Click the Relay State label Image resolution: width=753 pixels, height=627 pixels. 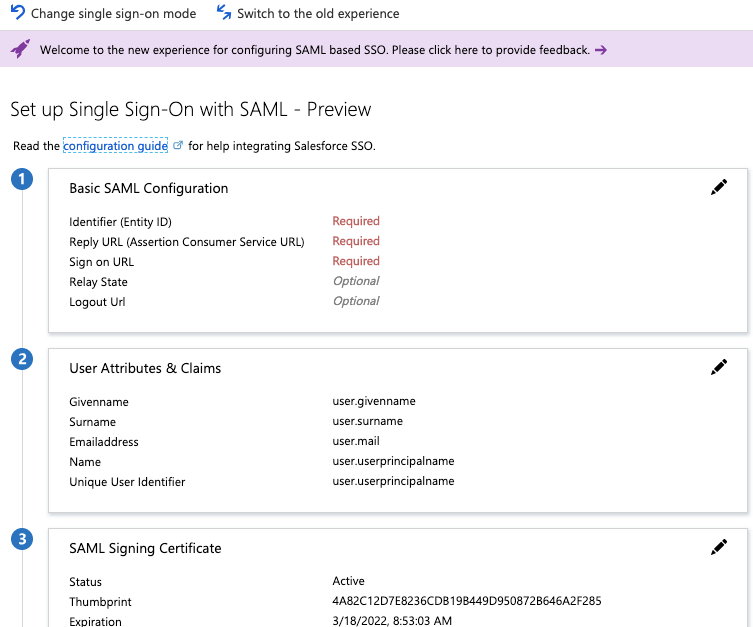(98, 282)
